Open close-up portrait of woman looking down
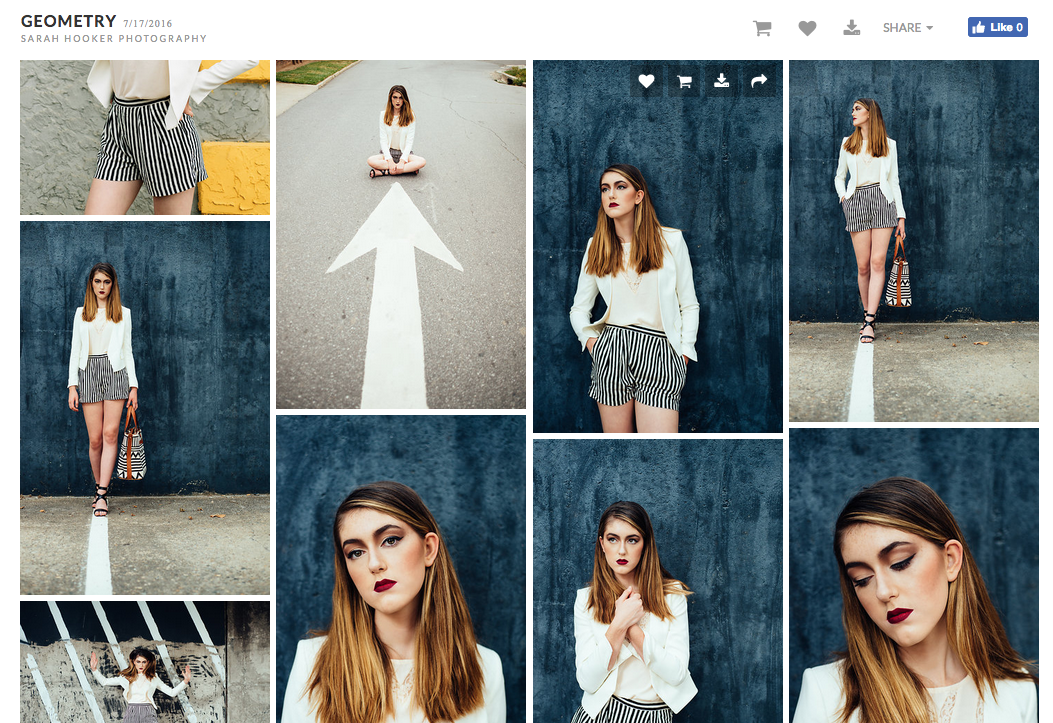This screenshot has width=1053, height=723. click(x=913, y=576)
